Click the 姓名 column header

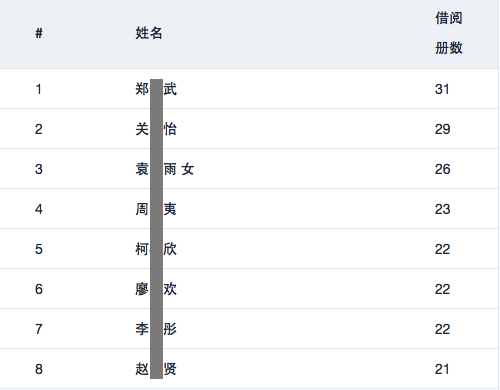(x=149, y=33)
